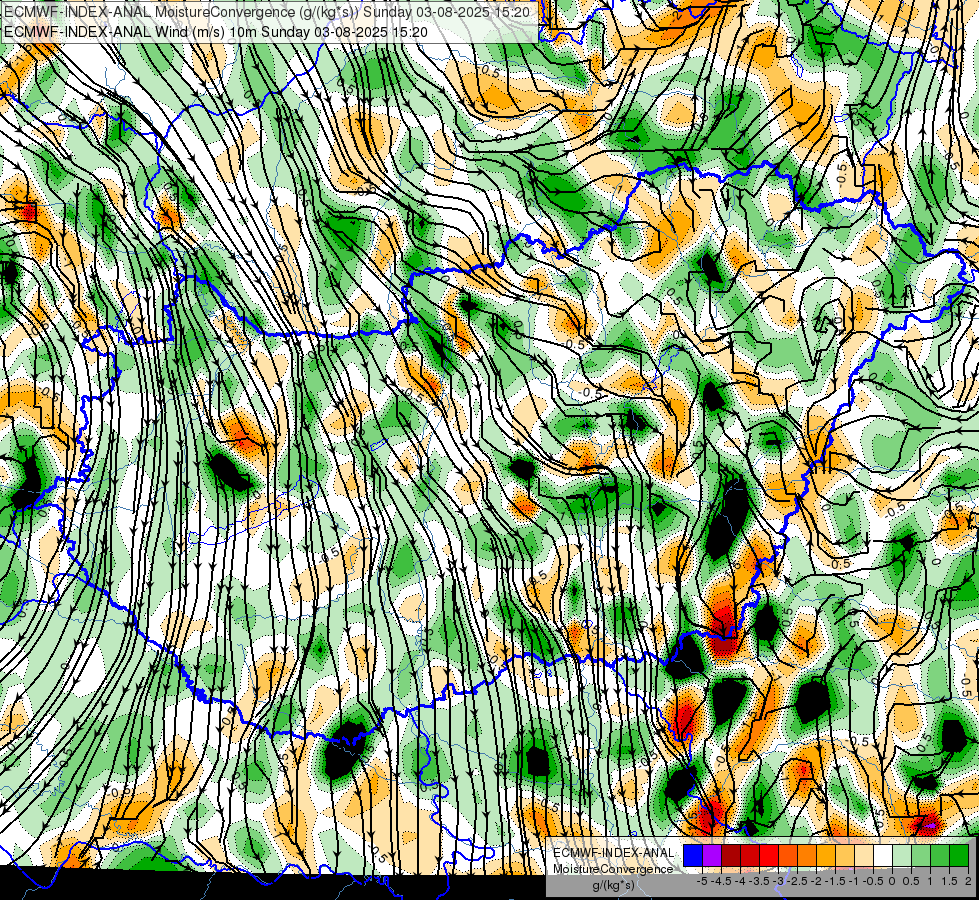
Task: Click the blue legend swatch below -5
Action: tap(693, 856)
